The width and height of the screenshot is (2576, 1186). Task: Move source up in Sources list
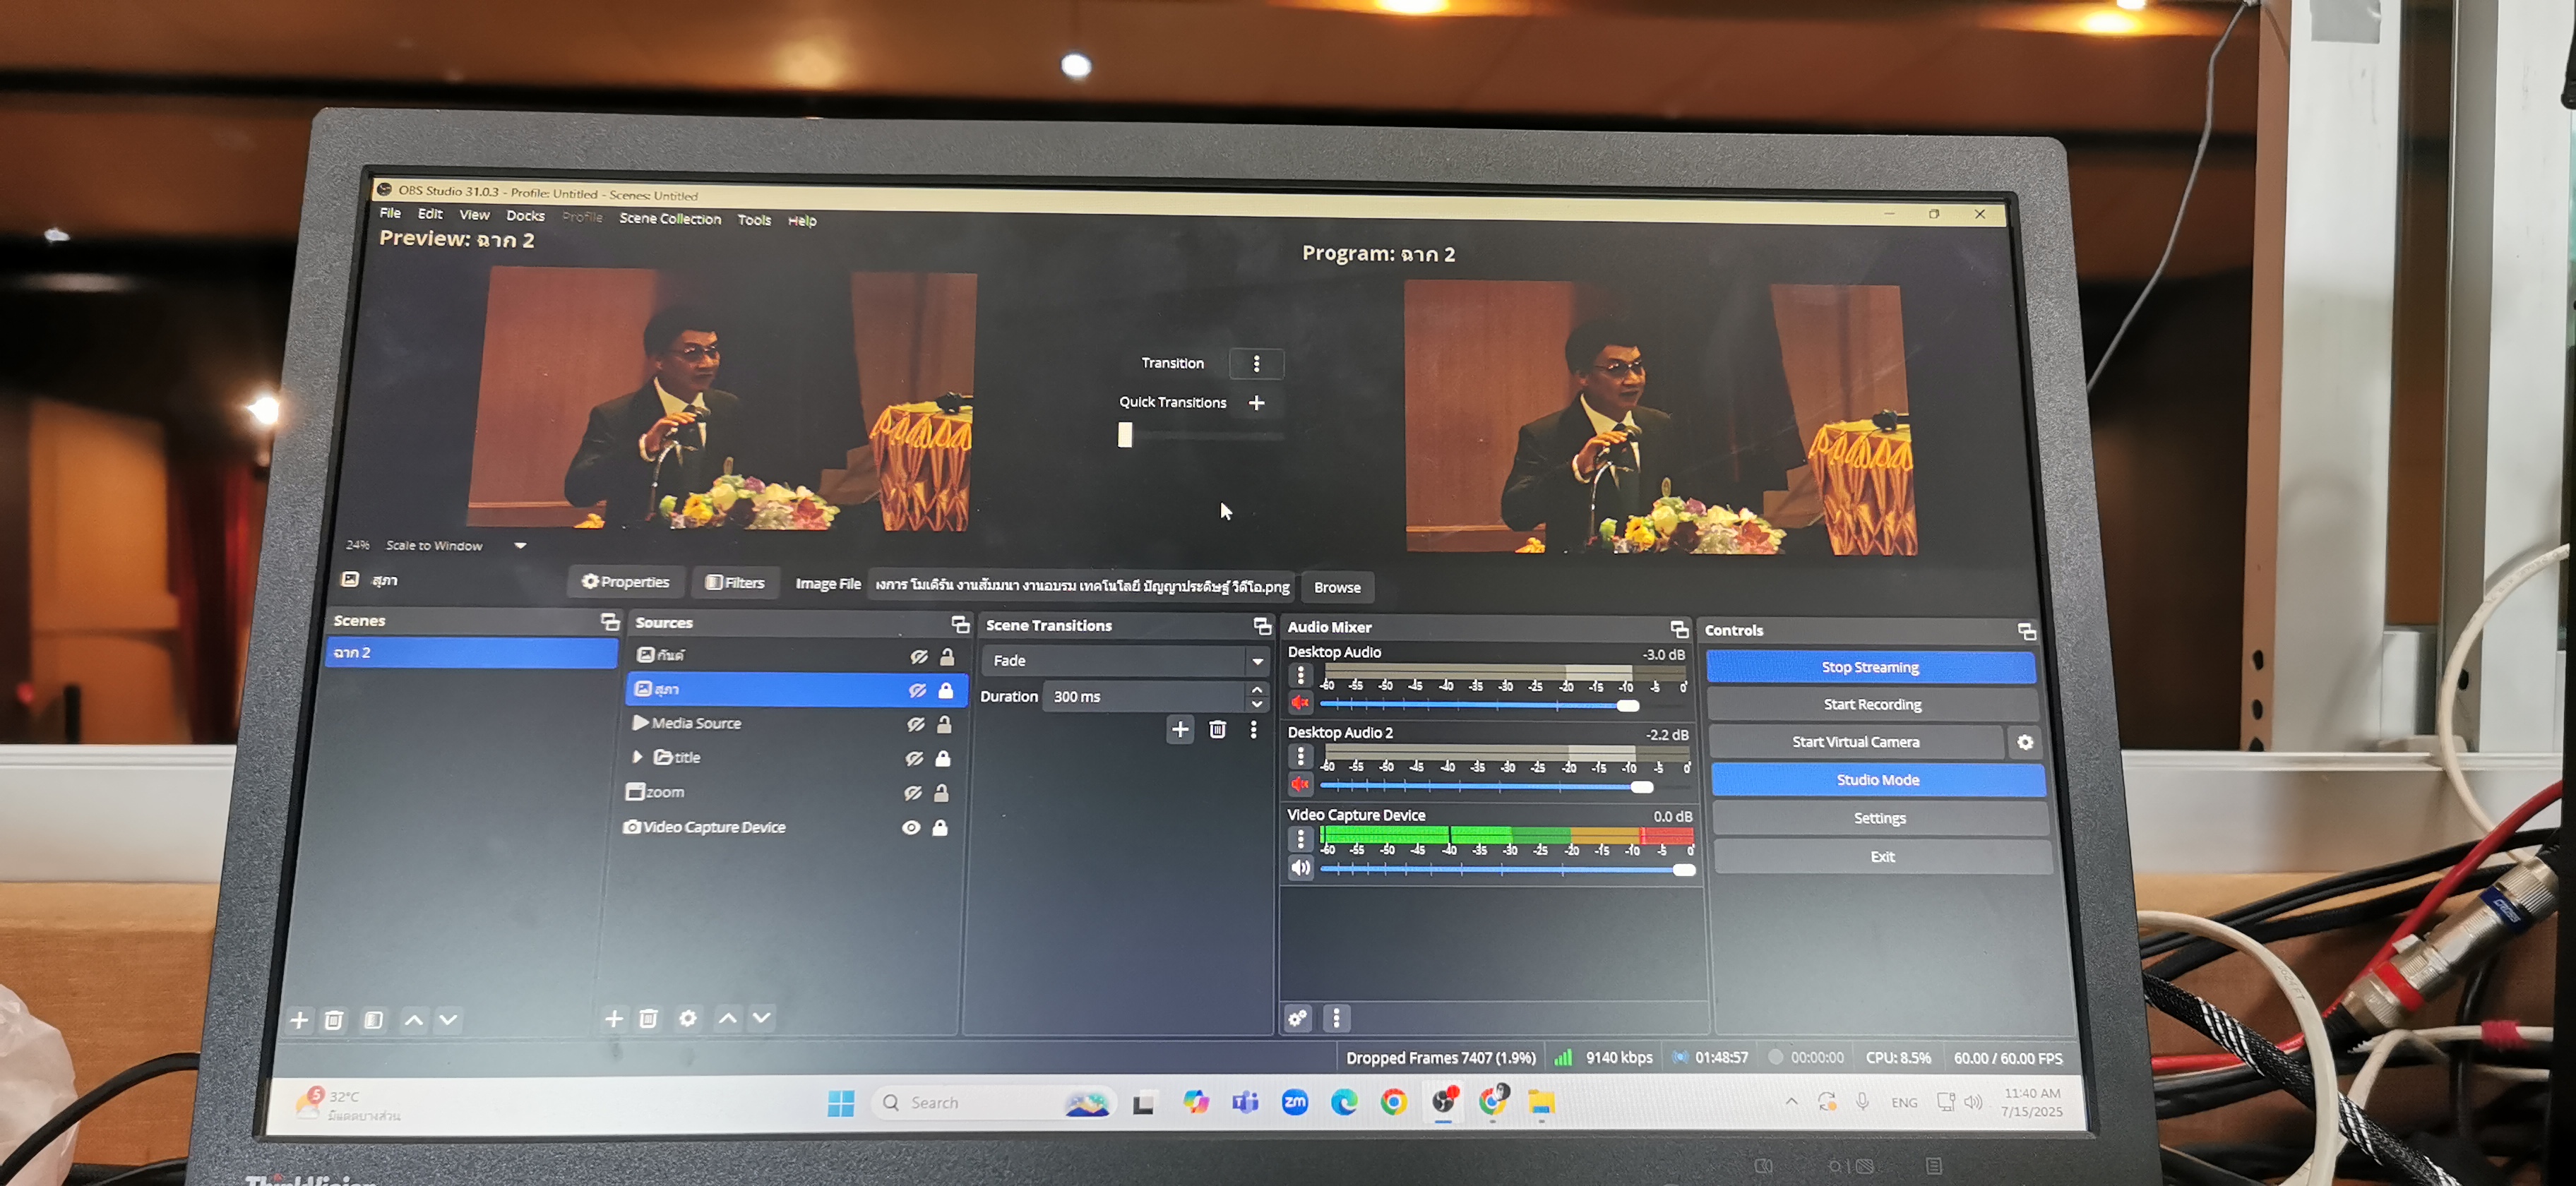coord(728,1018)
